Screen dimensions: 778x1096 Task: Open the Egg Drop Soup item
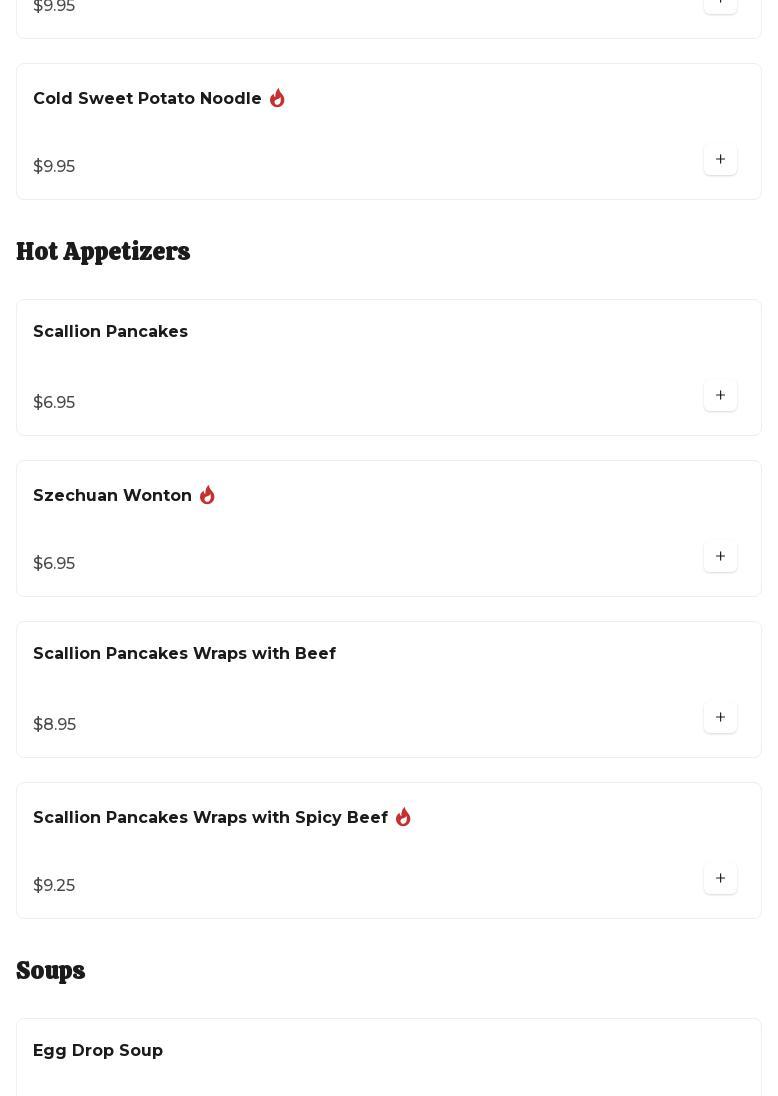click(98, 1050)
